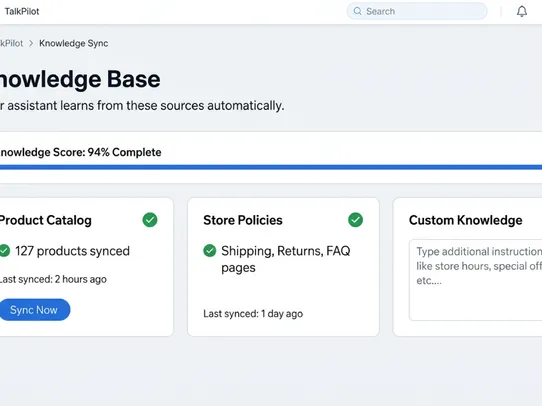Click the Store Policies green checkmark badge

coord(355,220)
